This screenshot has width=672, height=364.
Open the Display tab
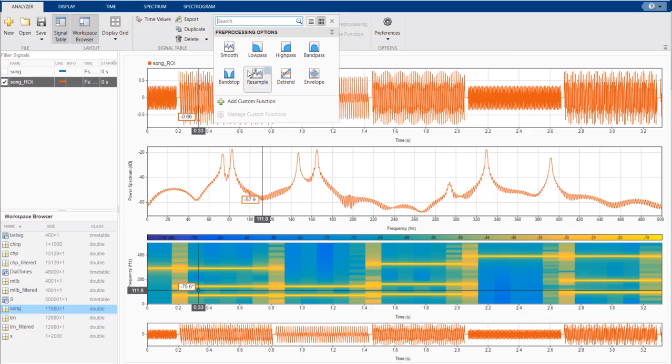coord(66,6)
